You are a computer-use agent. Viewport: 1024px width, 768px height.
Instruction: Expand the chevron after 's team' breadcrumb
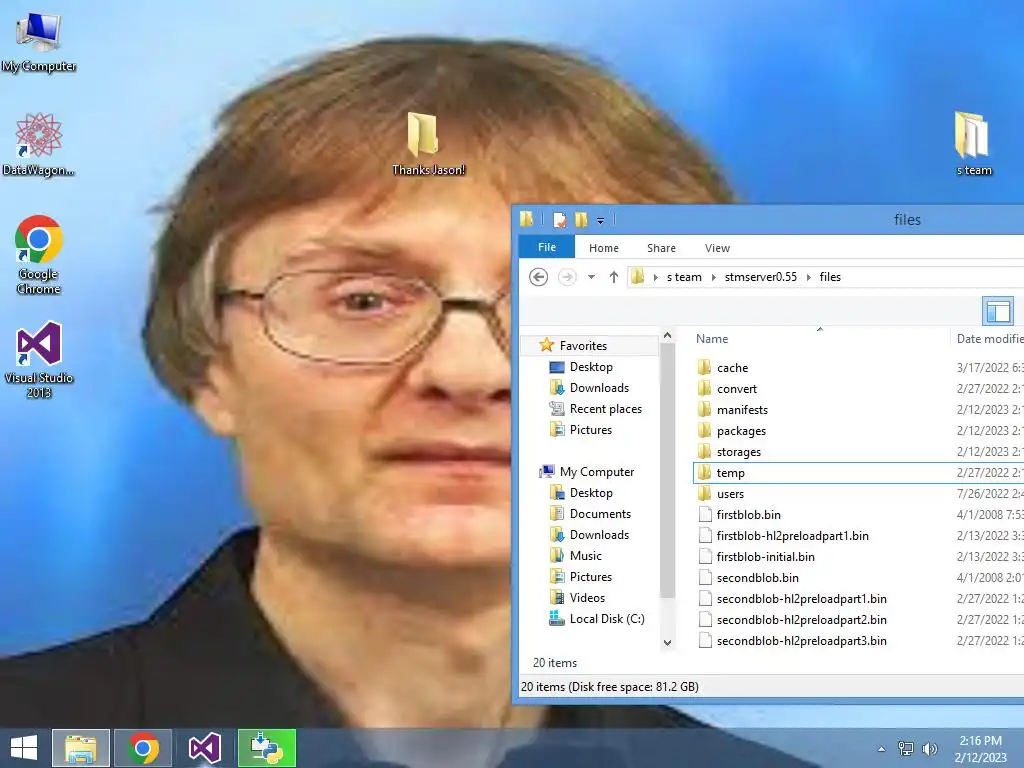pos(713,277)
